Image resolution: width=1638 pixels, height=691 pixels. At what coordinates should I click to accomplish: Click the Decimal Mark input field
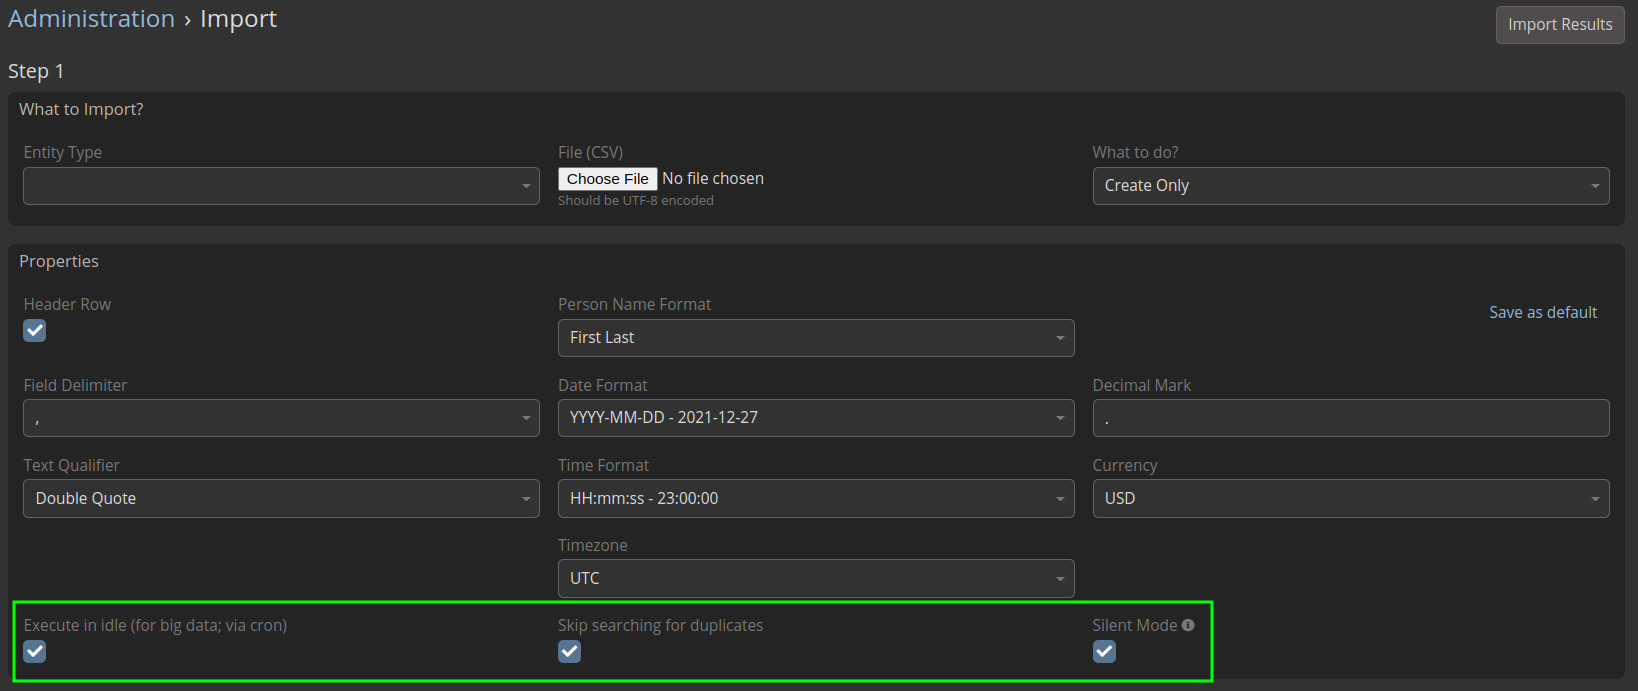(1351, 418)
